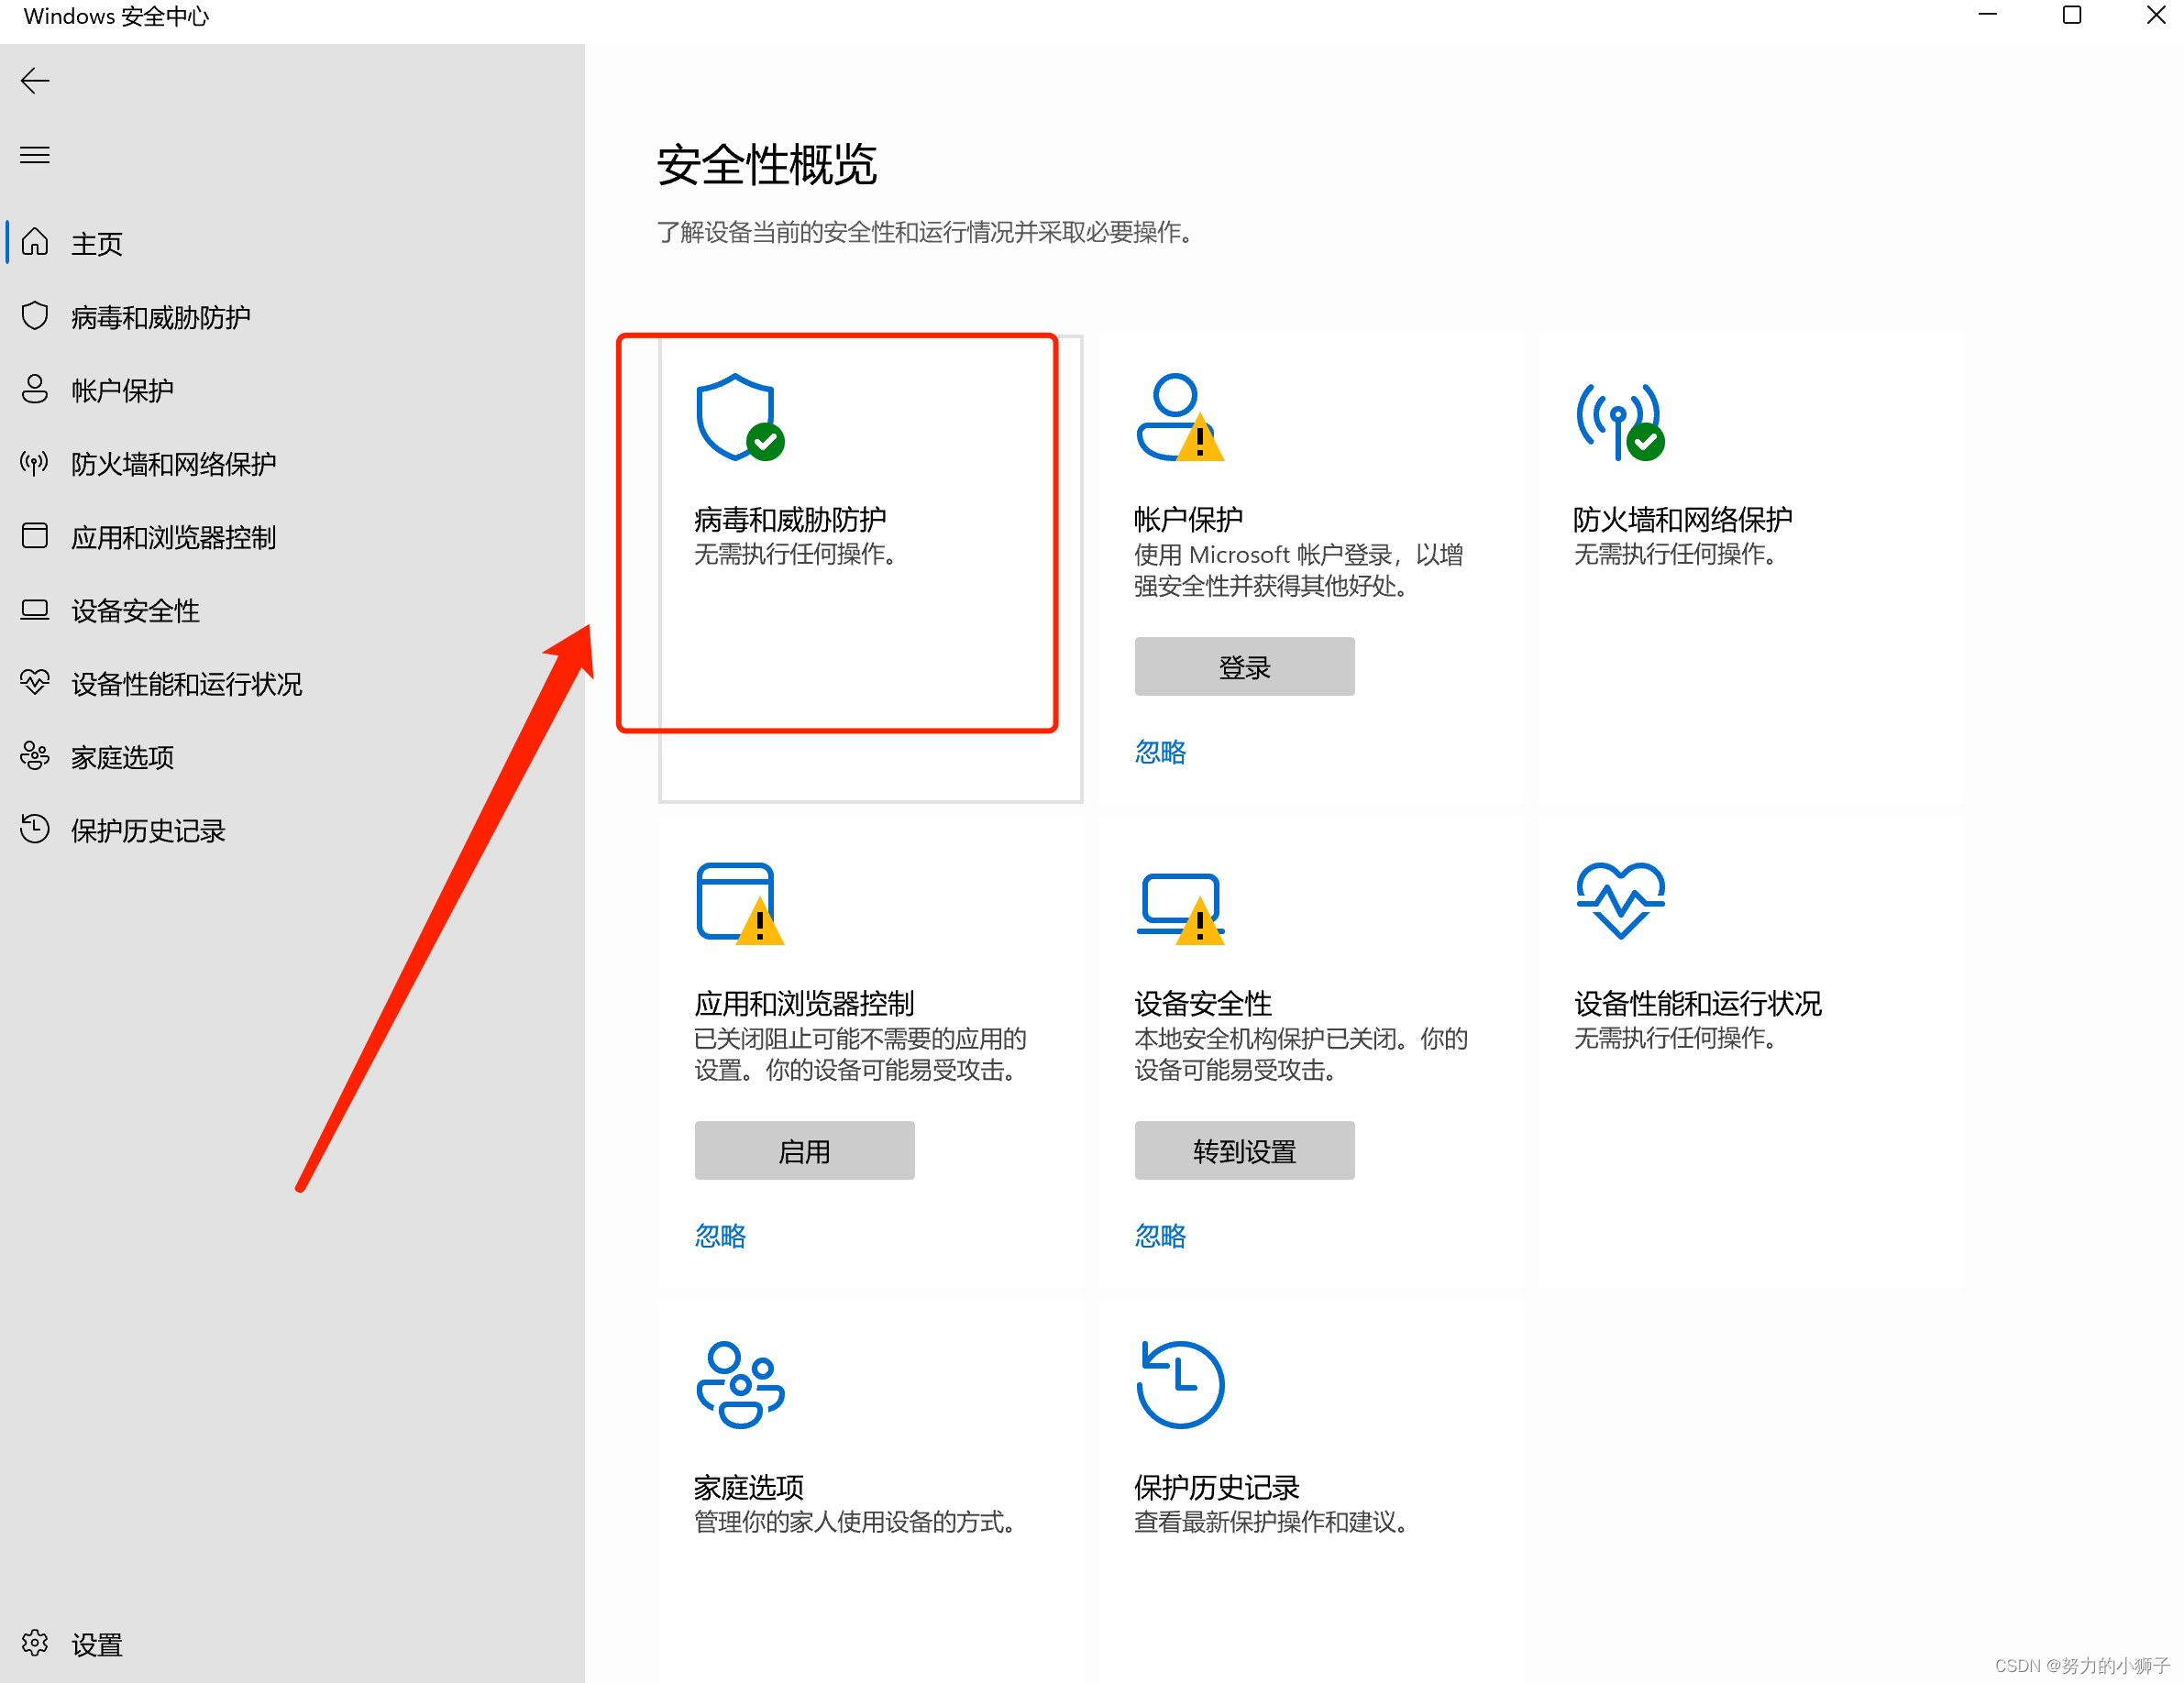Click the heart-pulse icon in the sidebar
2184x1683 pixels.
(35, 683)
